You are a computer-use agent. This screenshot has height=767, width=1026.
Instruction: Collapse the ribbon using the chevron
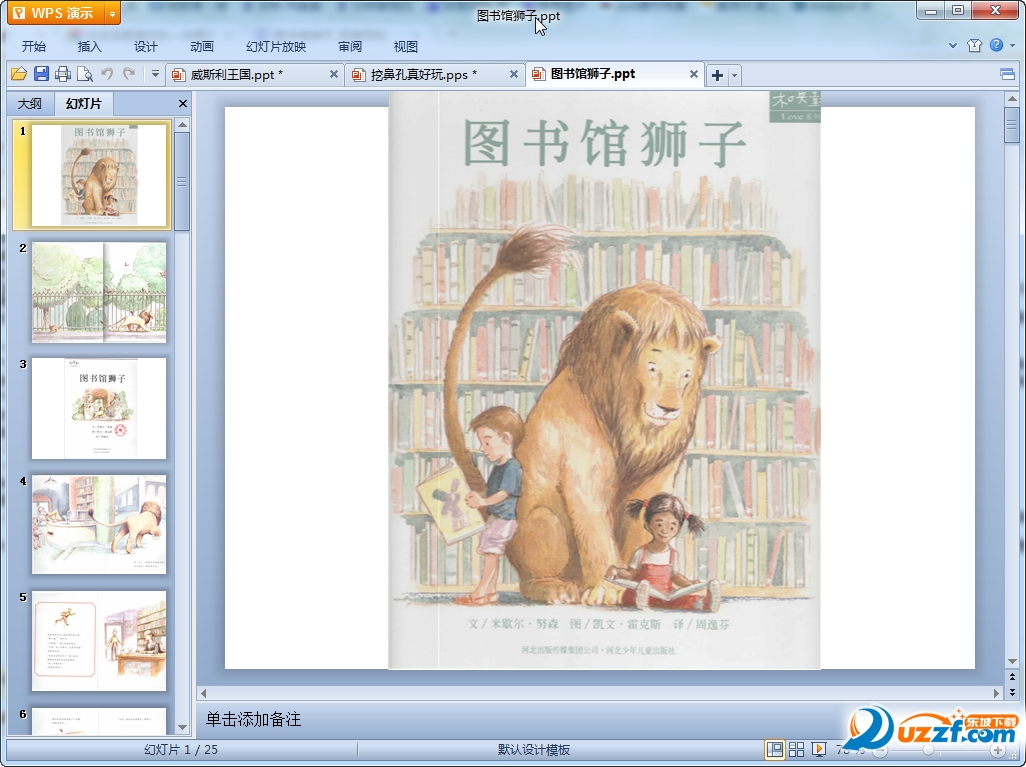pos(953,45)
